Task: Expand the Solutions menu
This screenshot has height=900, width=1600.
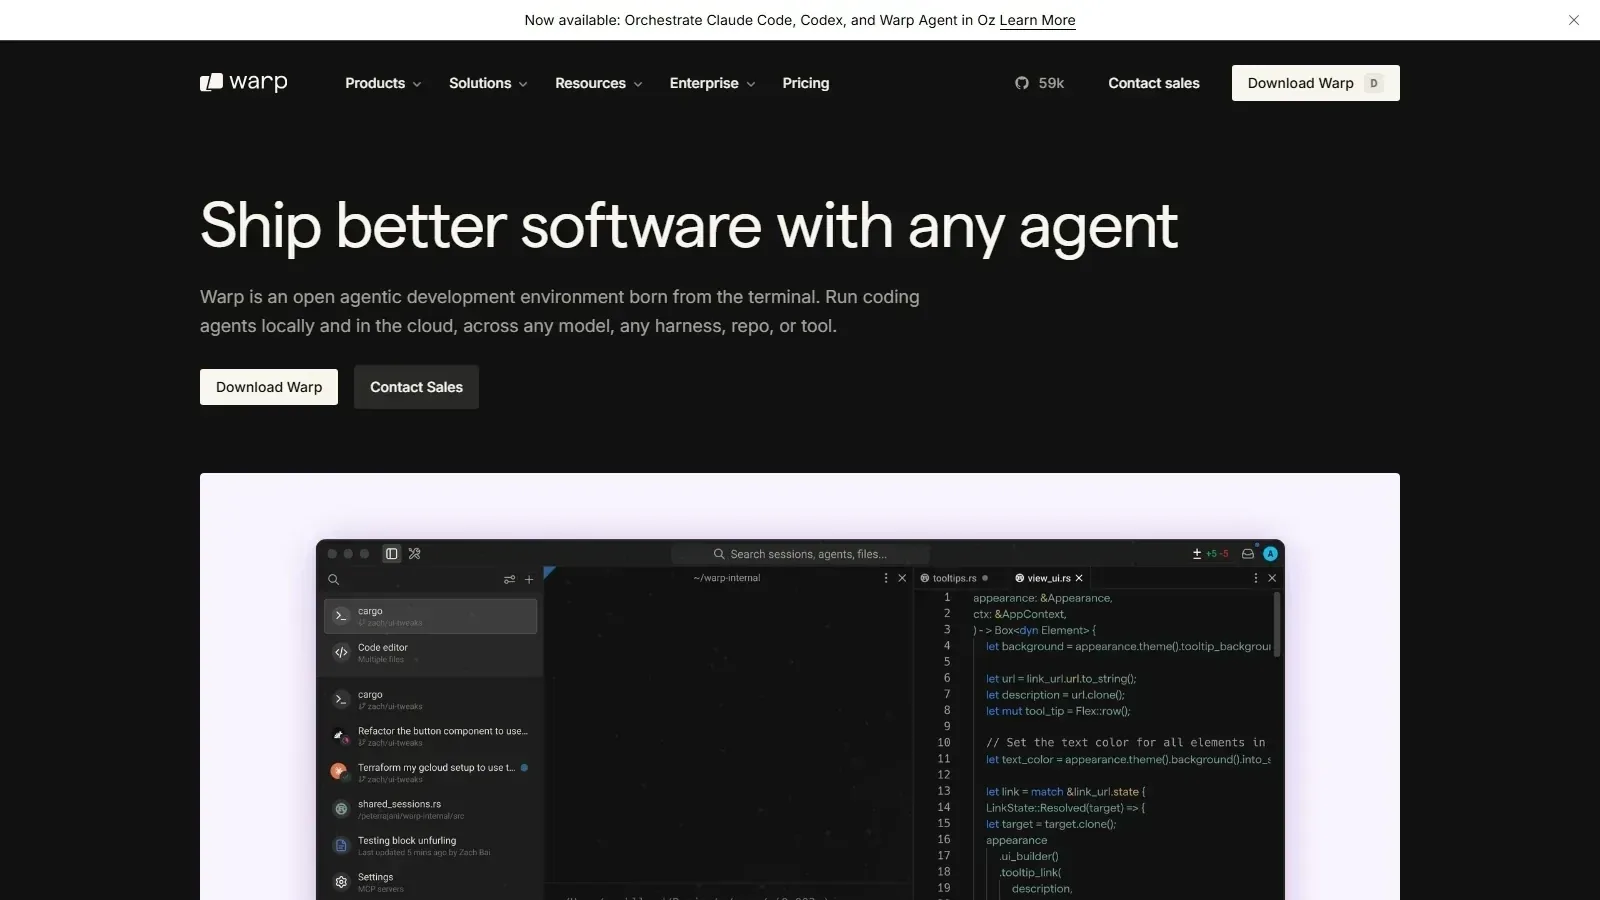Action: (x=488, y=83)
